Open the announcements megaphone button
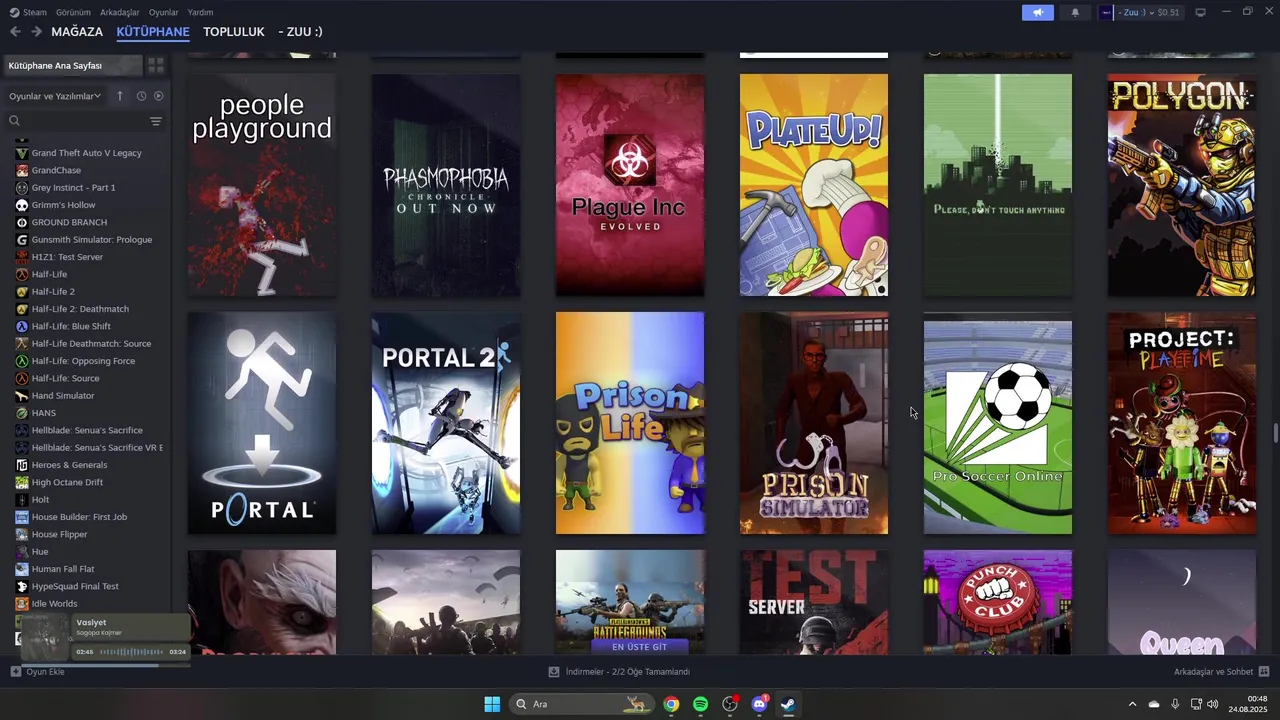Image resolution: width=1280 pixels, height=720 pixels. tap(1037, 12)
